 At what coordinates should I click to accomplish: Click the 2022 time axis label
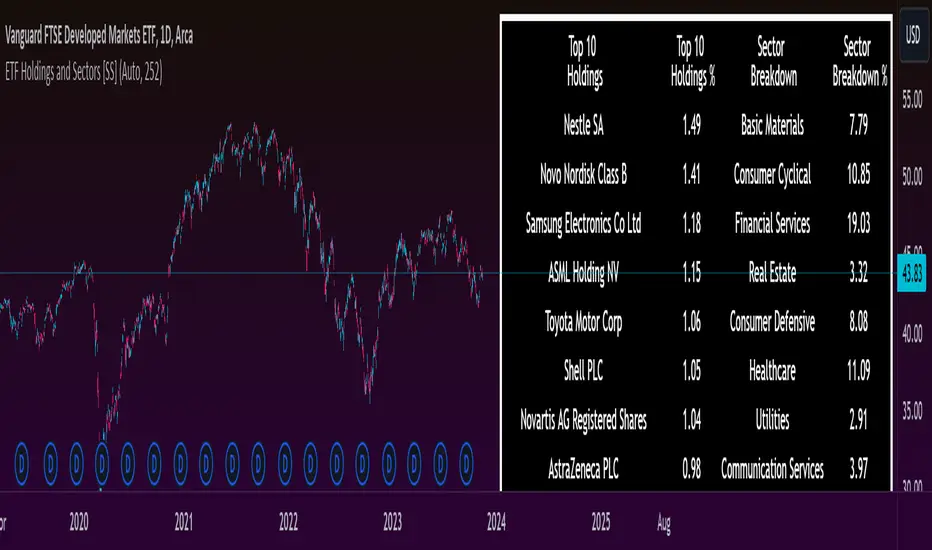[x=288, y=523]
